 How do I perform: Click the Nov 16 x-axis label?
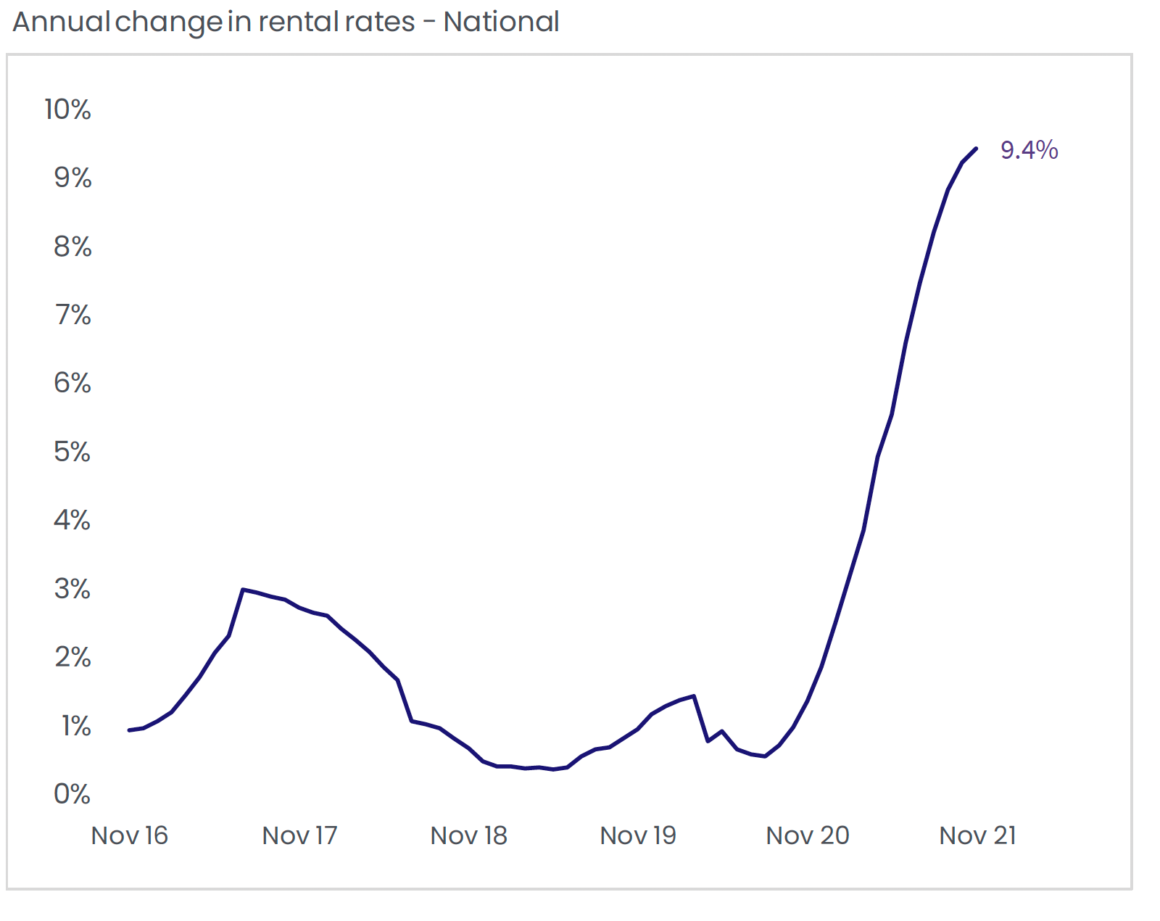pyautogui.click(x=129, y=836)
